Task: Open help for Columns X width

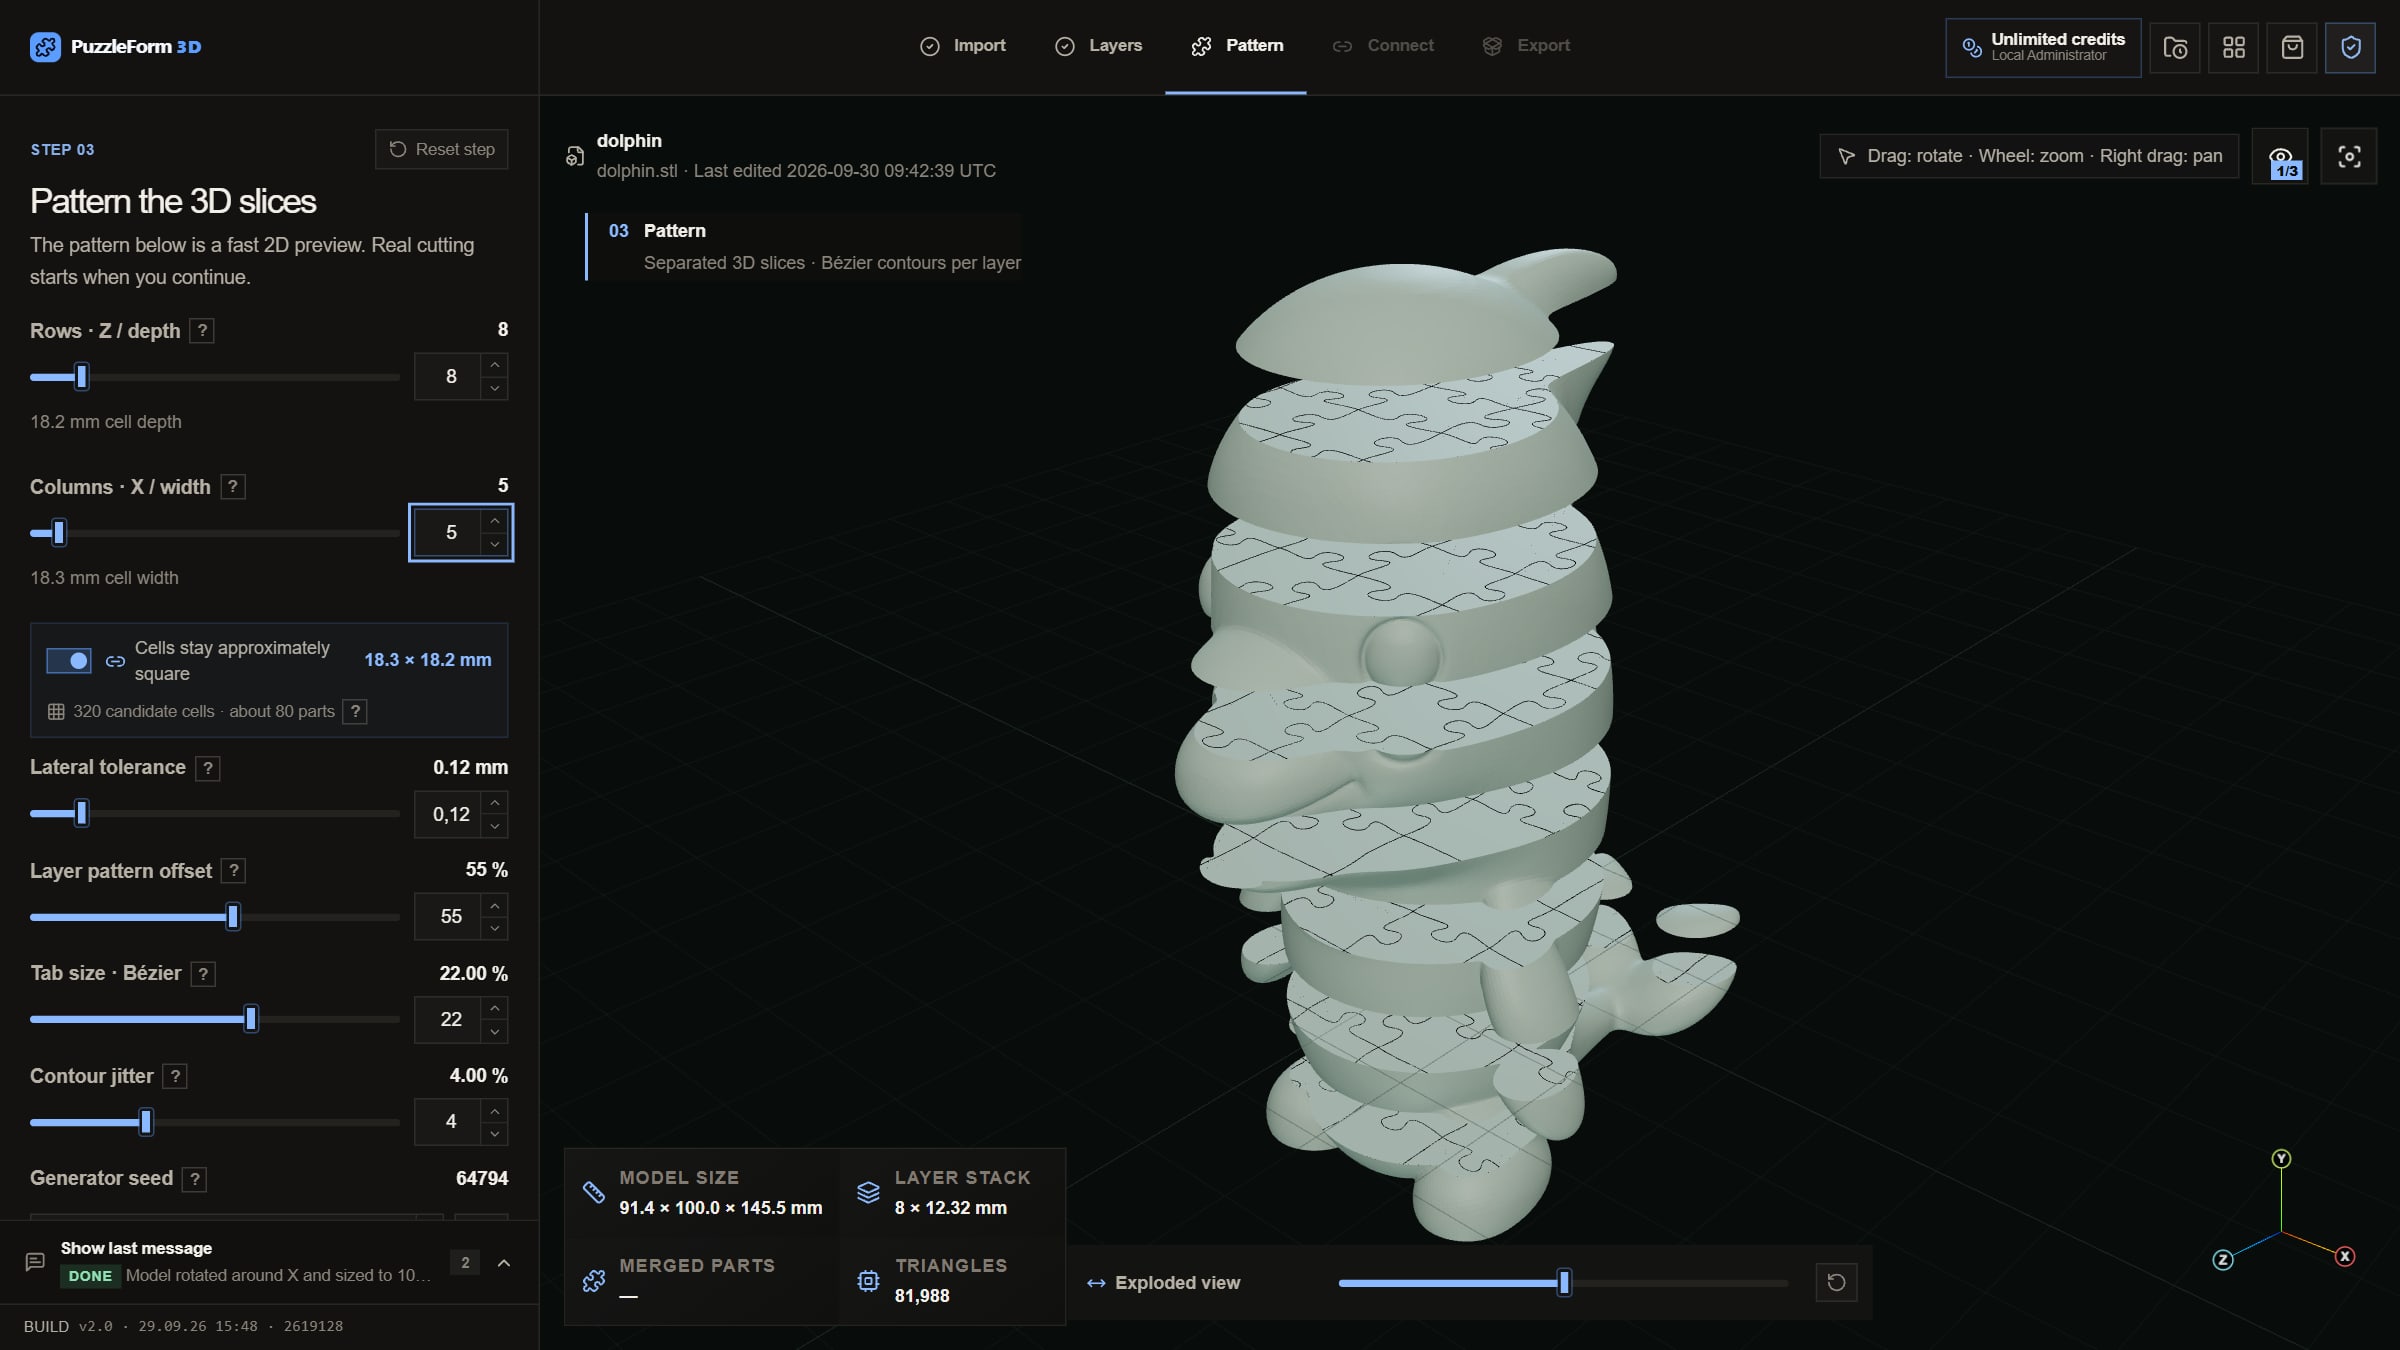Action: pos(233,487)
